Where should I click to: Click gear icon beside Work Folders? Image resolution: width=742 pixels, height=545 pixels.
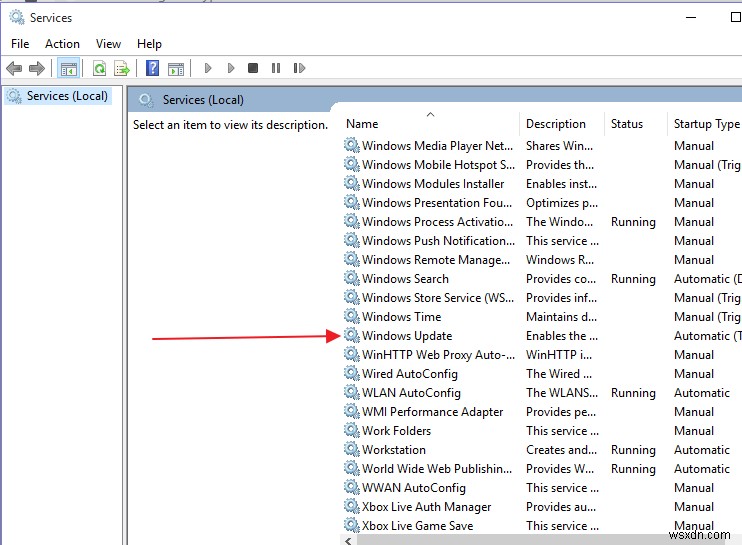point(352,430)
